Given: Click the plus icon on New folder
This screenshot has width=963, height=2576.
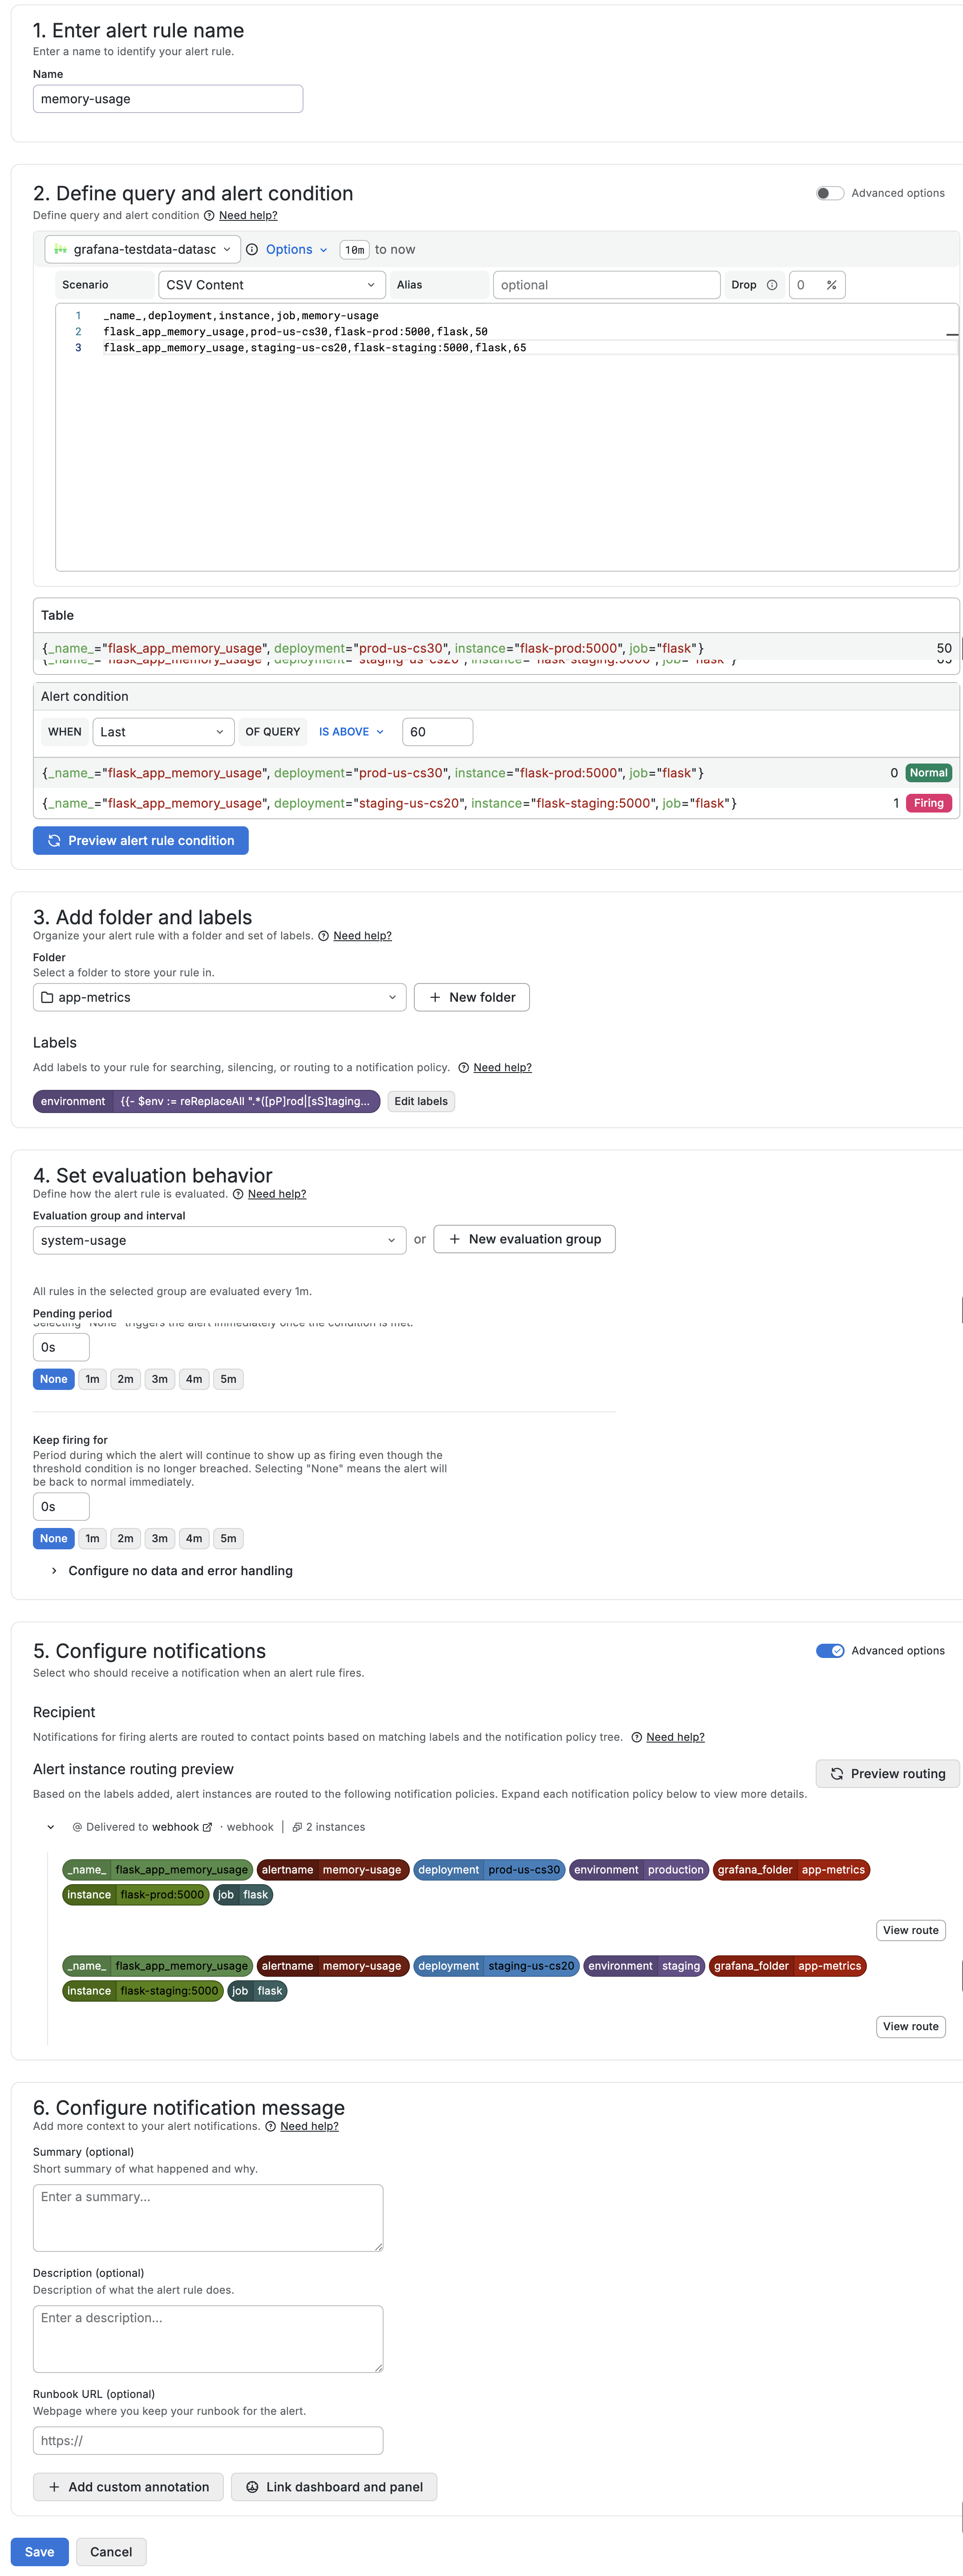Looking at the screenshot, I should point(435,997).
